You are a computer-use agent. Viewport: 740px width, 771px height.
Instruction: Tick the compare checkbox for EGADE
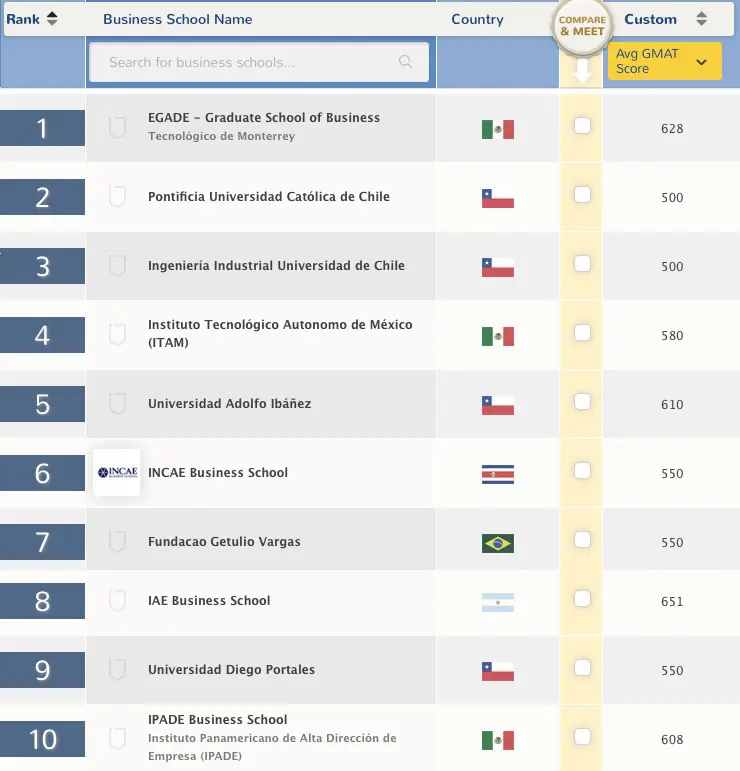coord(582,125)
